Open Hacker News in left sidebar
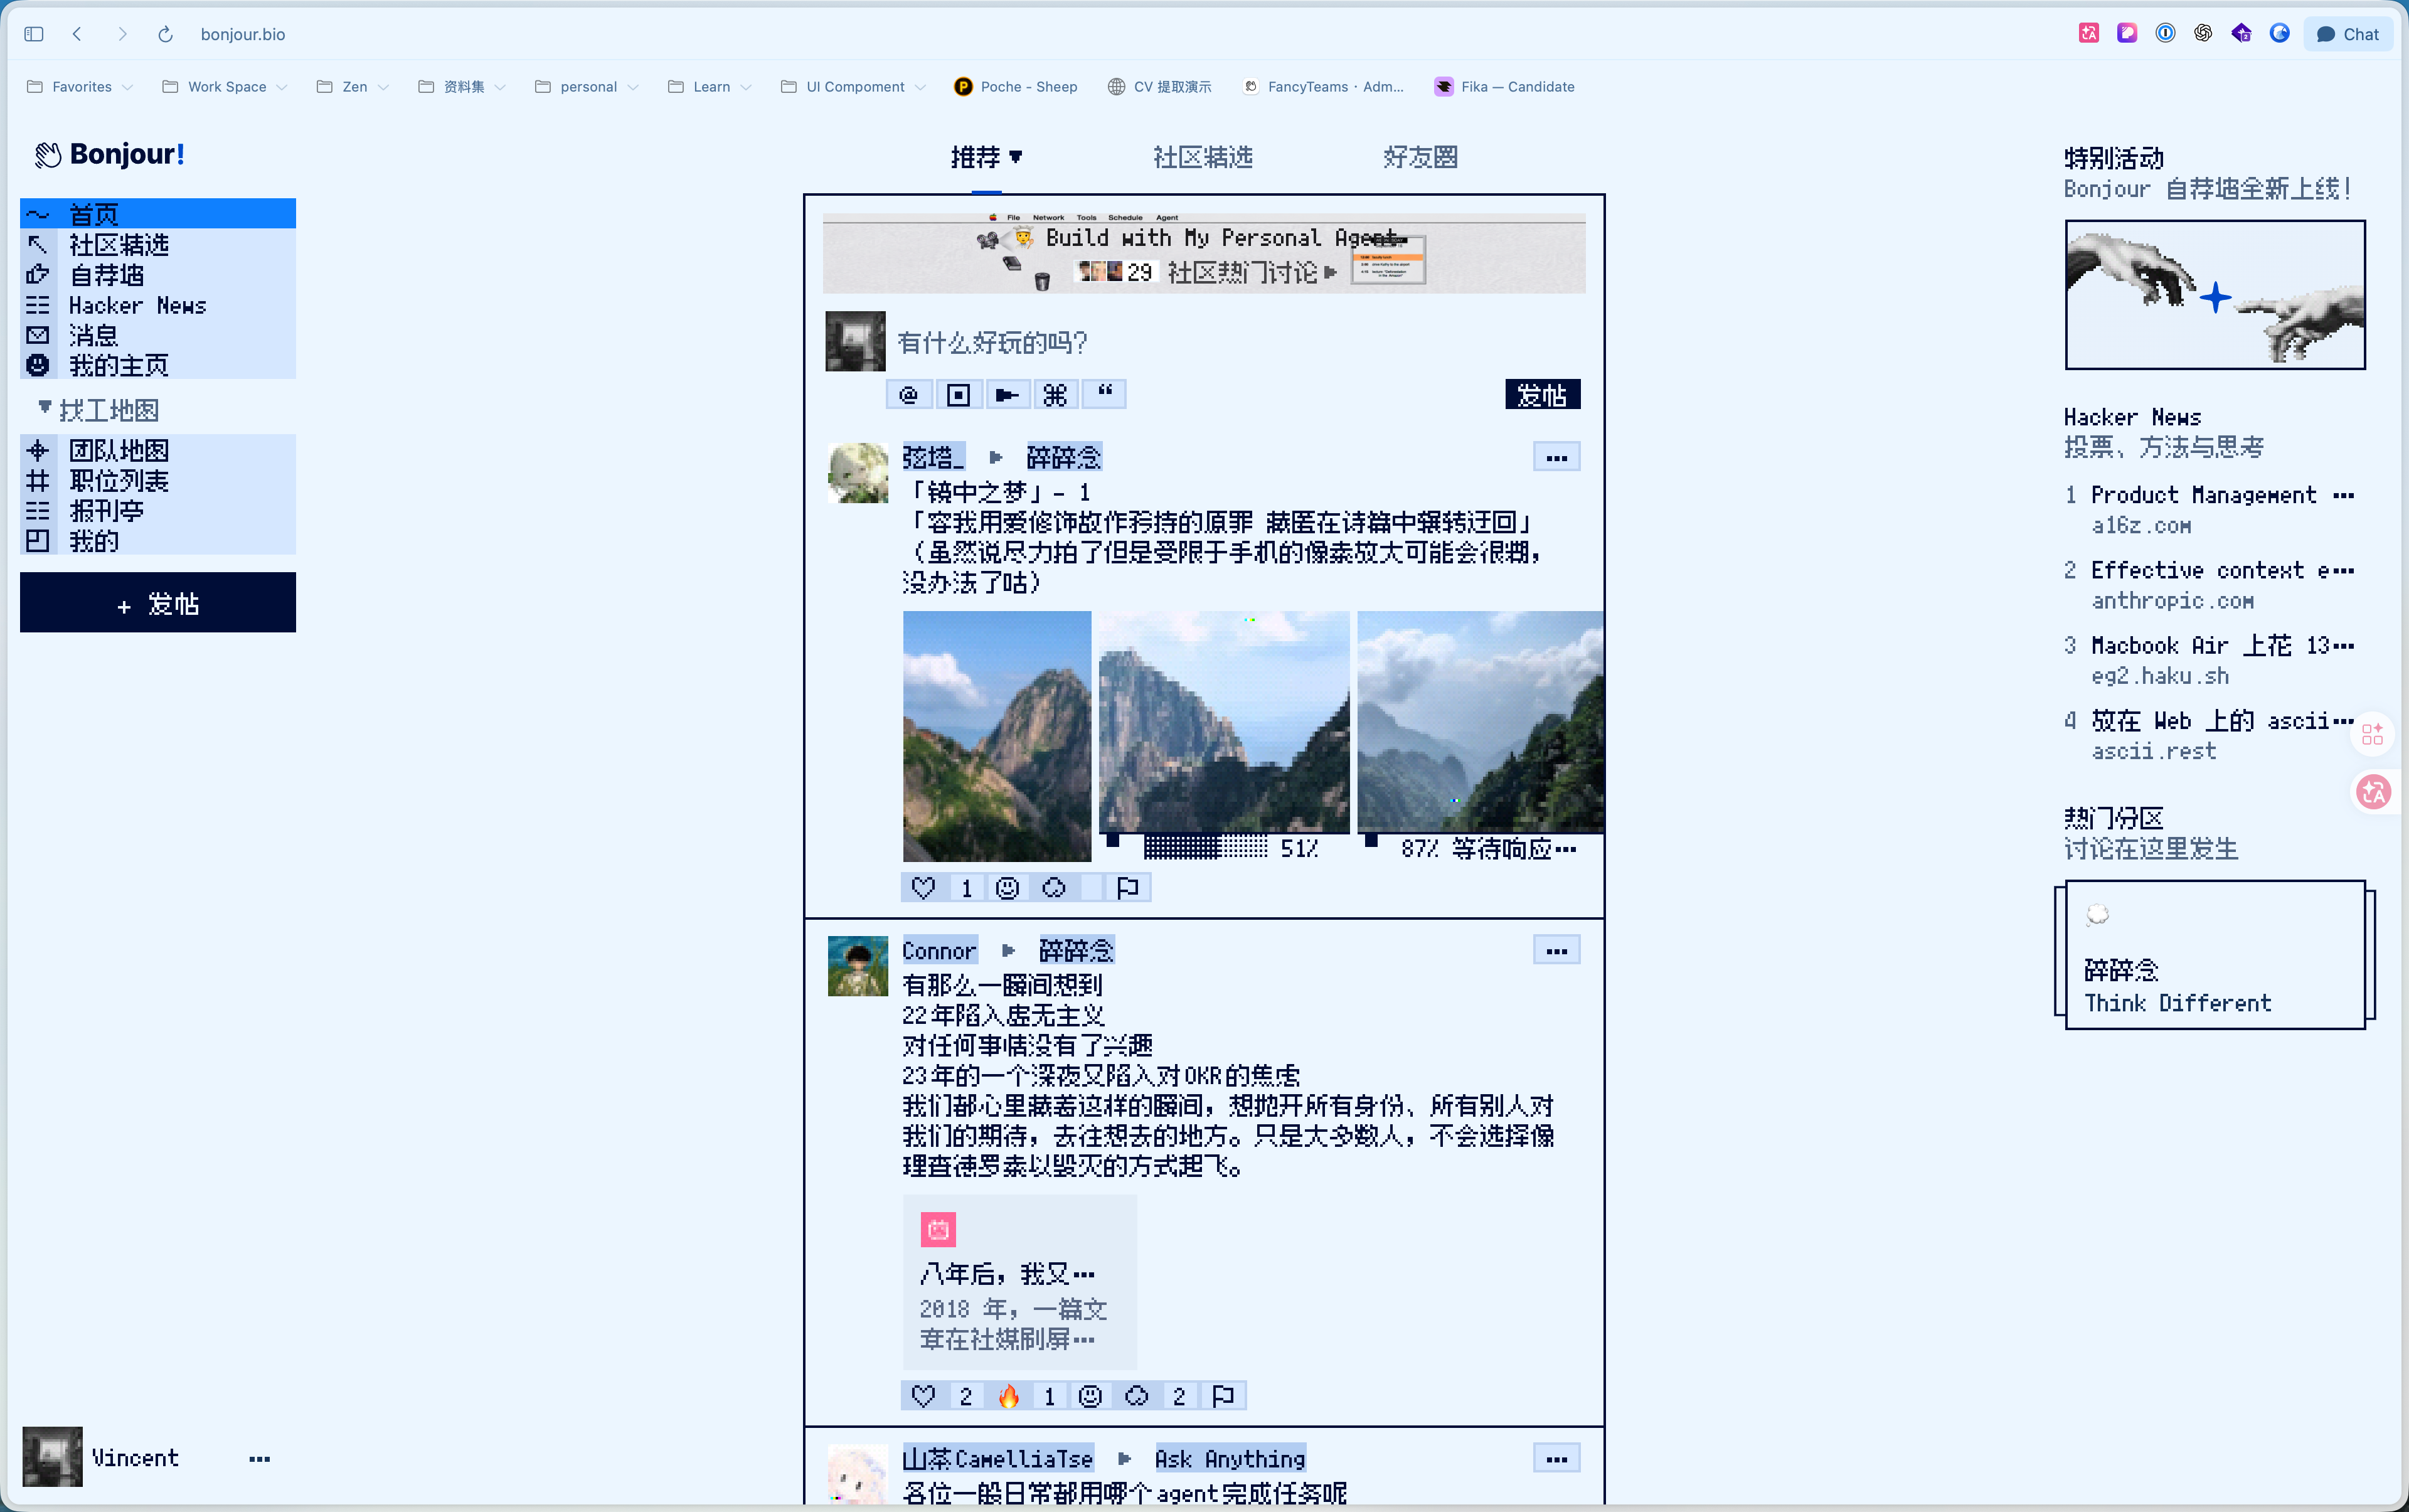The image size is (2409, 1512). point(158,305)
